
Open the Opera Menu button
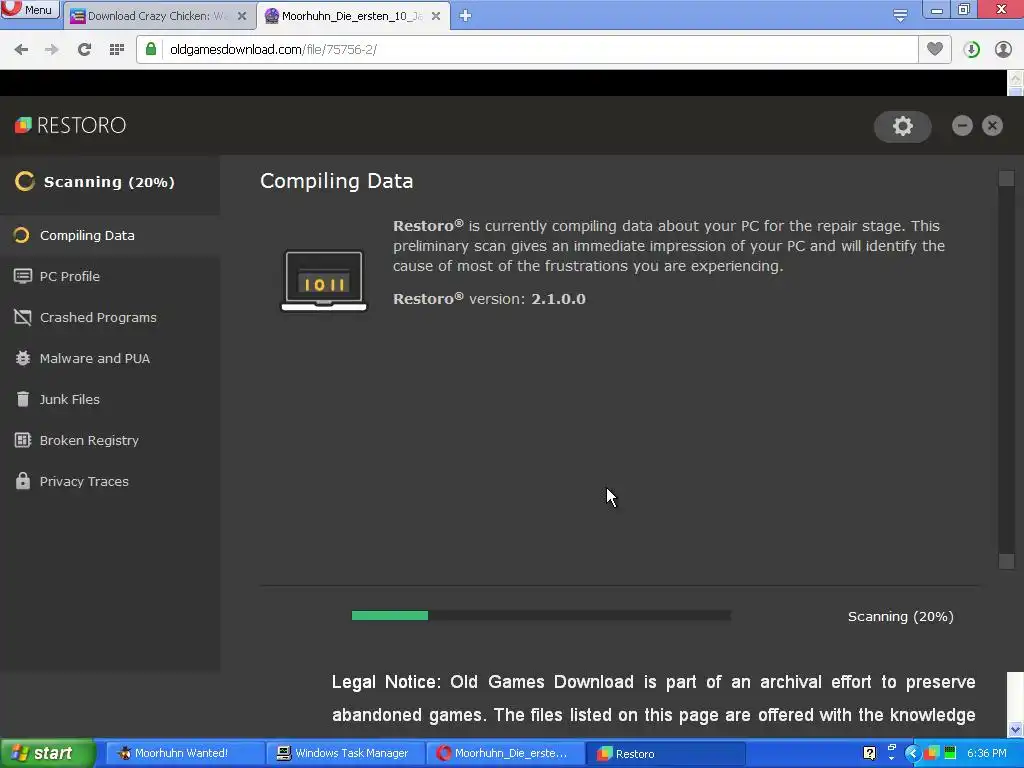29,10
